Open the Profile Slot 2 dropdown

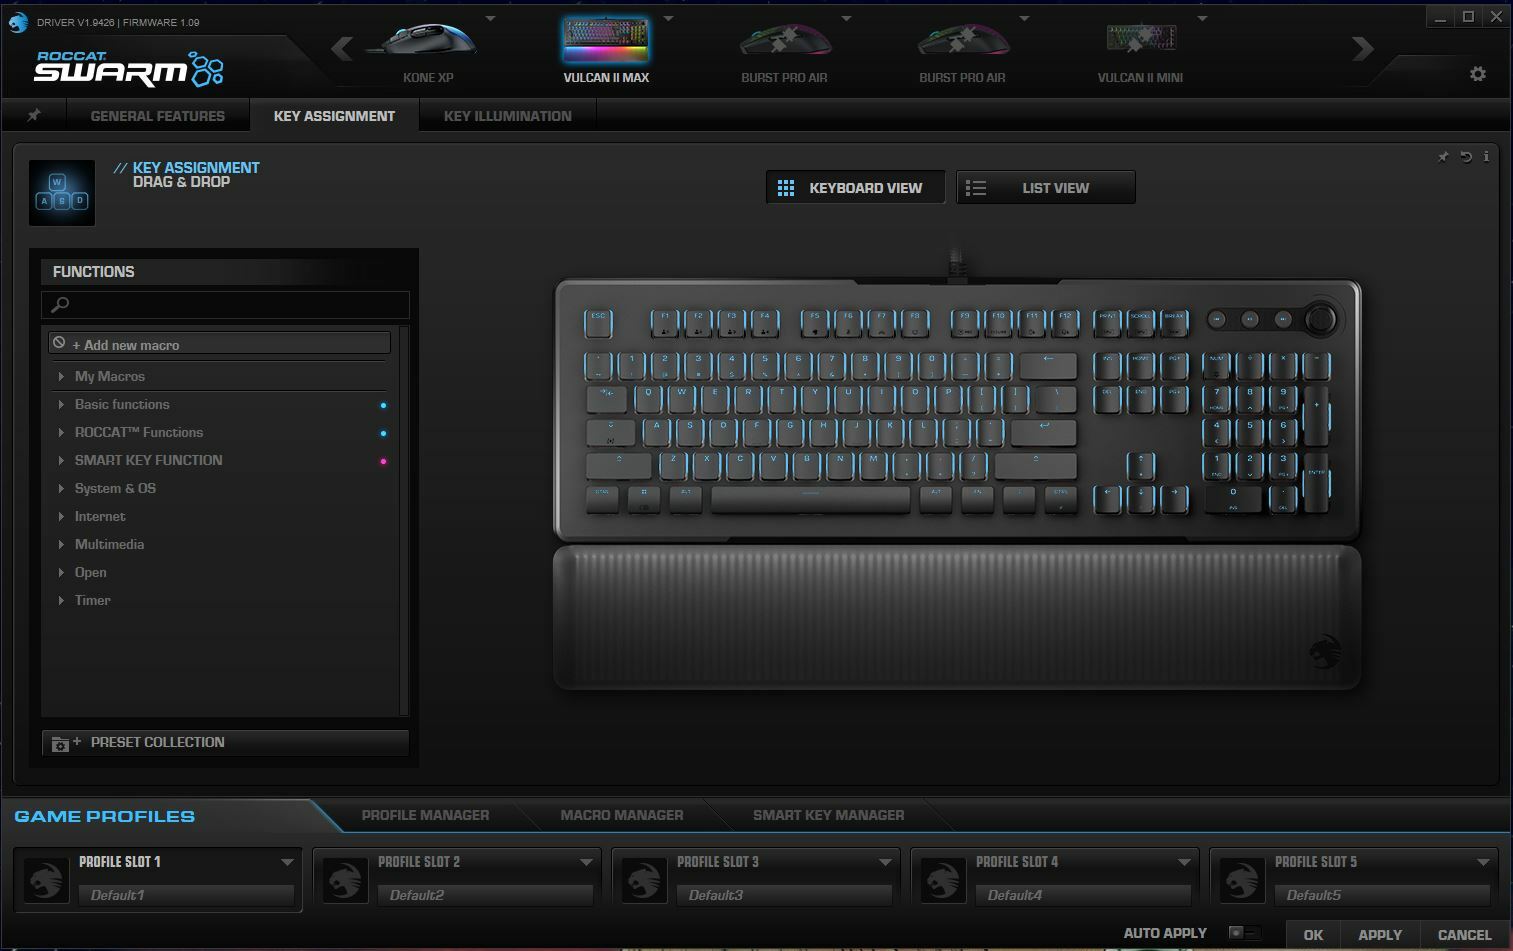point(588,861)
